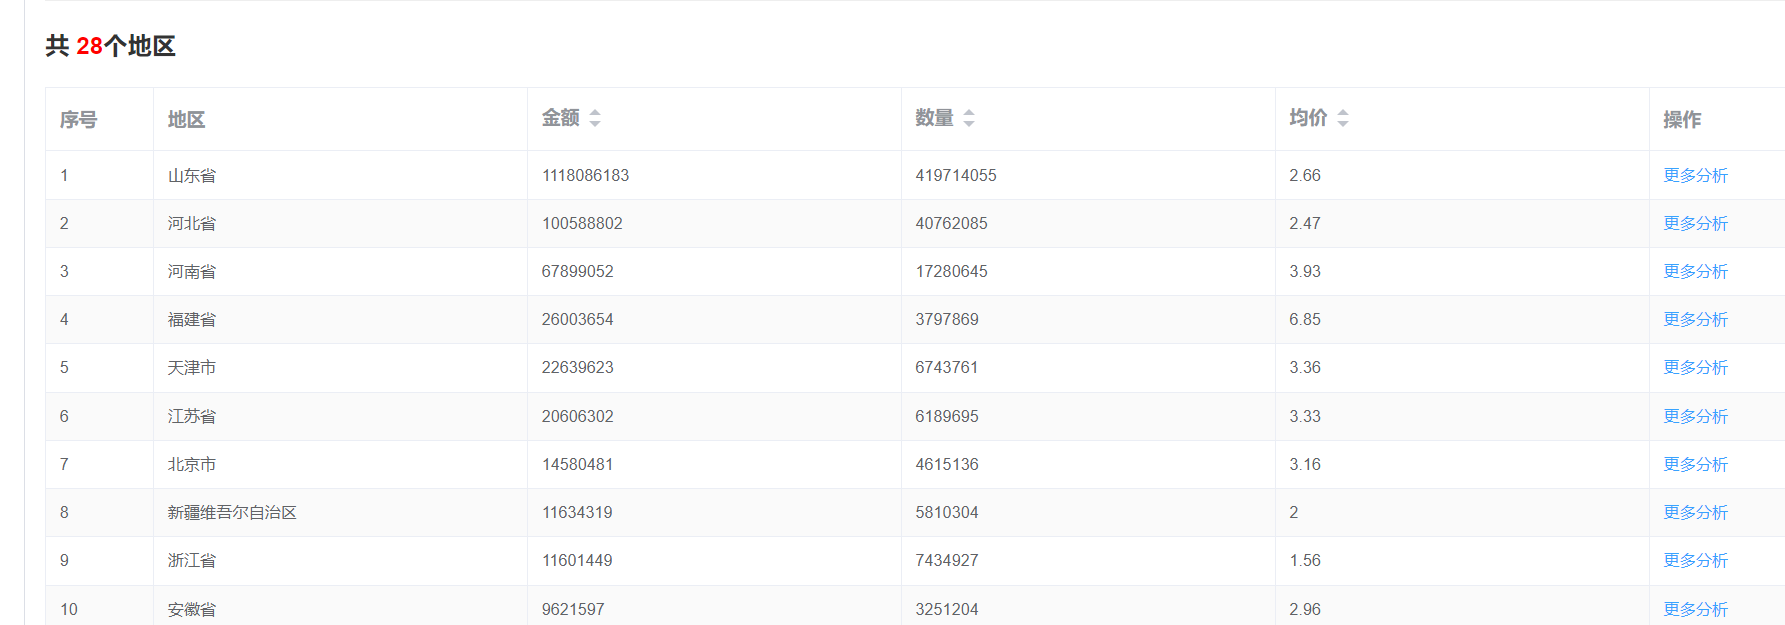Viewport: 1785px width, 625px height.
Task: Sort table by 均价 column arrows
Action: (x=1343, y=118)
